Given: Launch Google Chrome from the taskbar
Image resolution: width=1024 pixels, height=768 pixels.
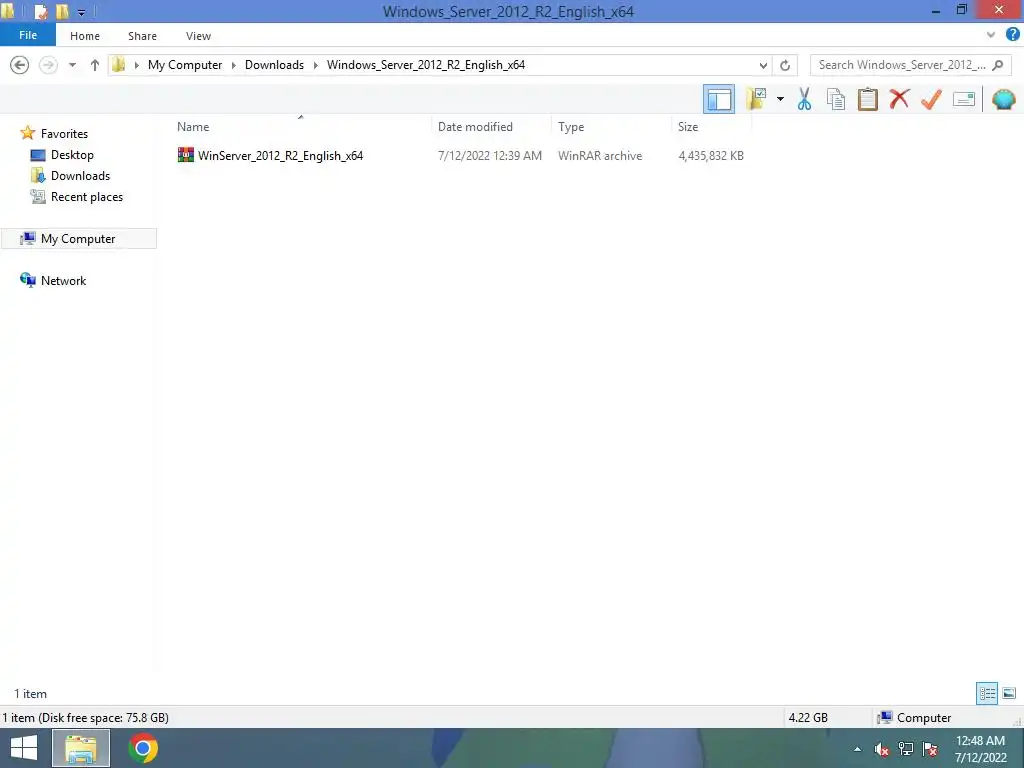Looking at the screenshot, I should (143, 748).
